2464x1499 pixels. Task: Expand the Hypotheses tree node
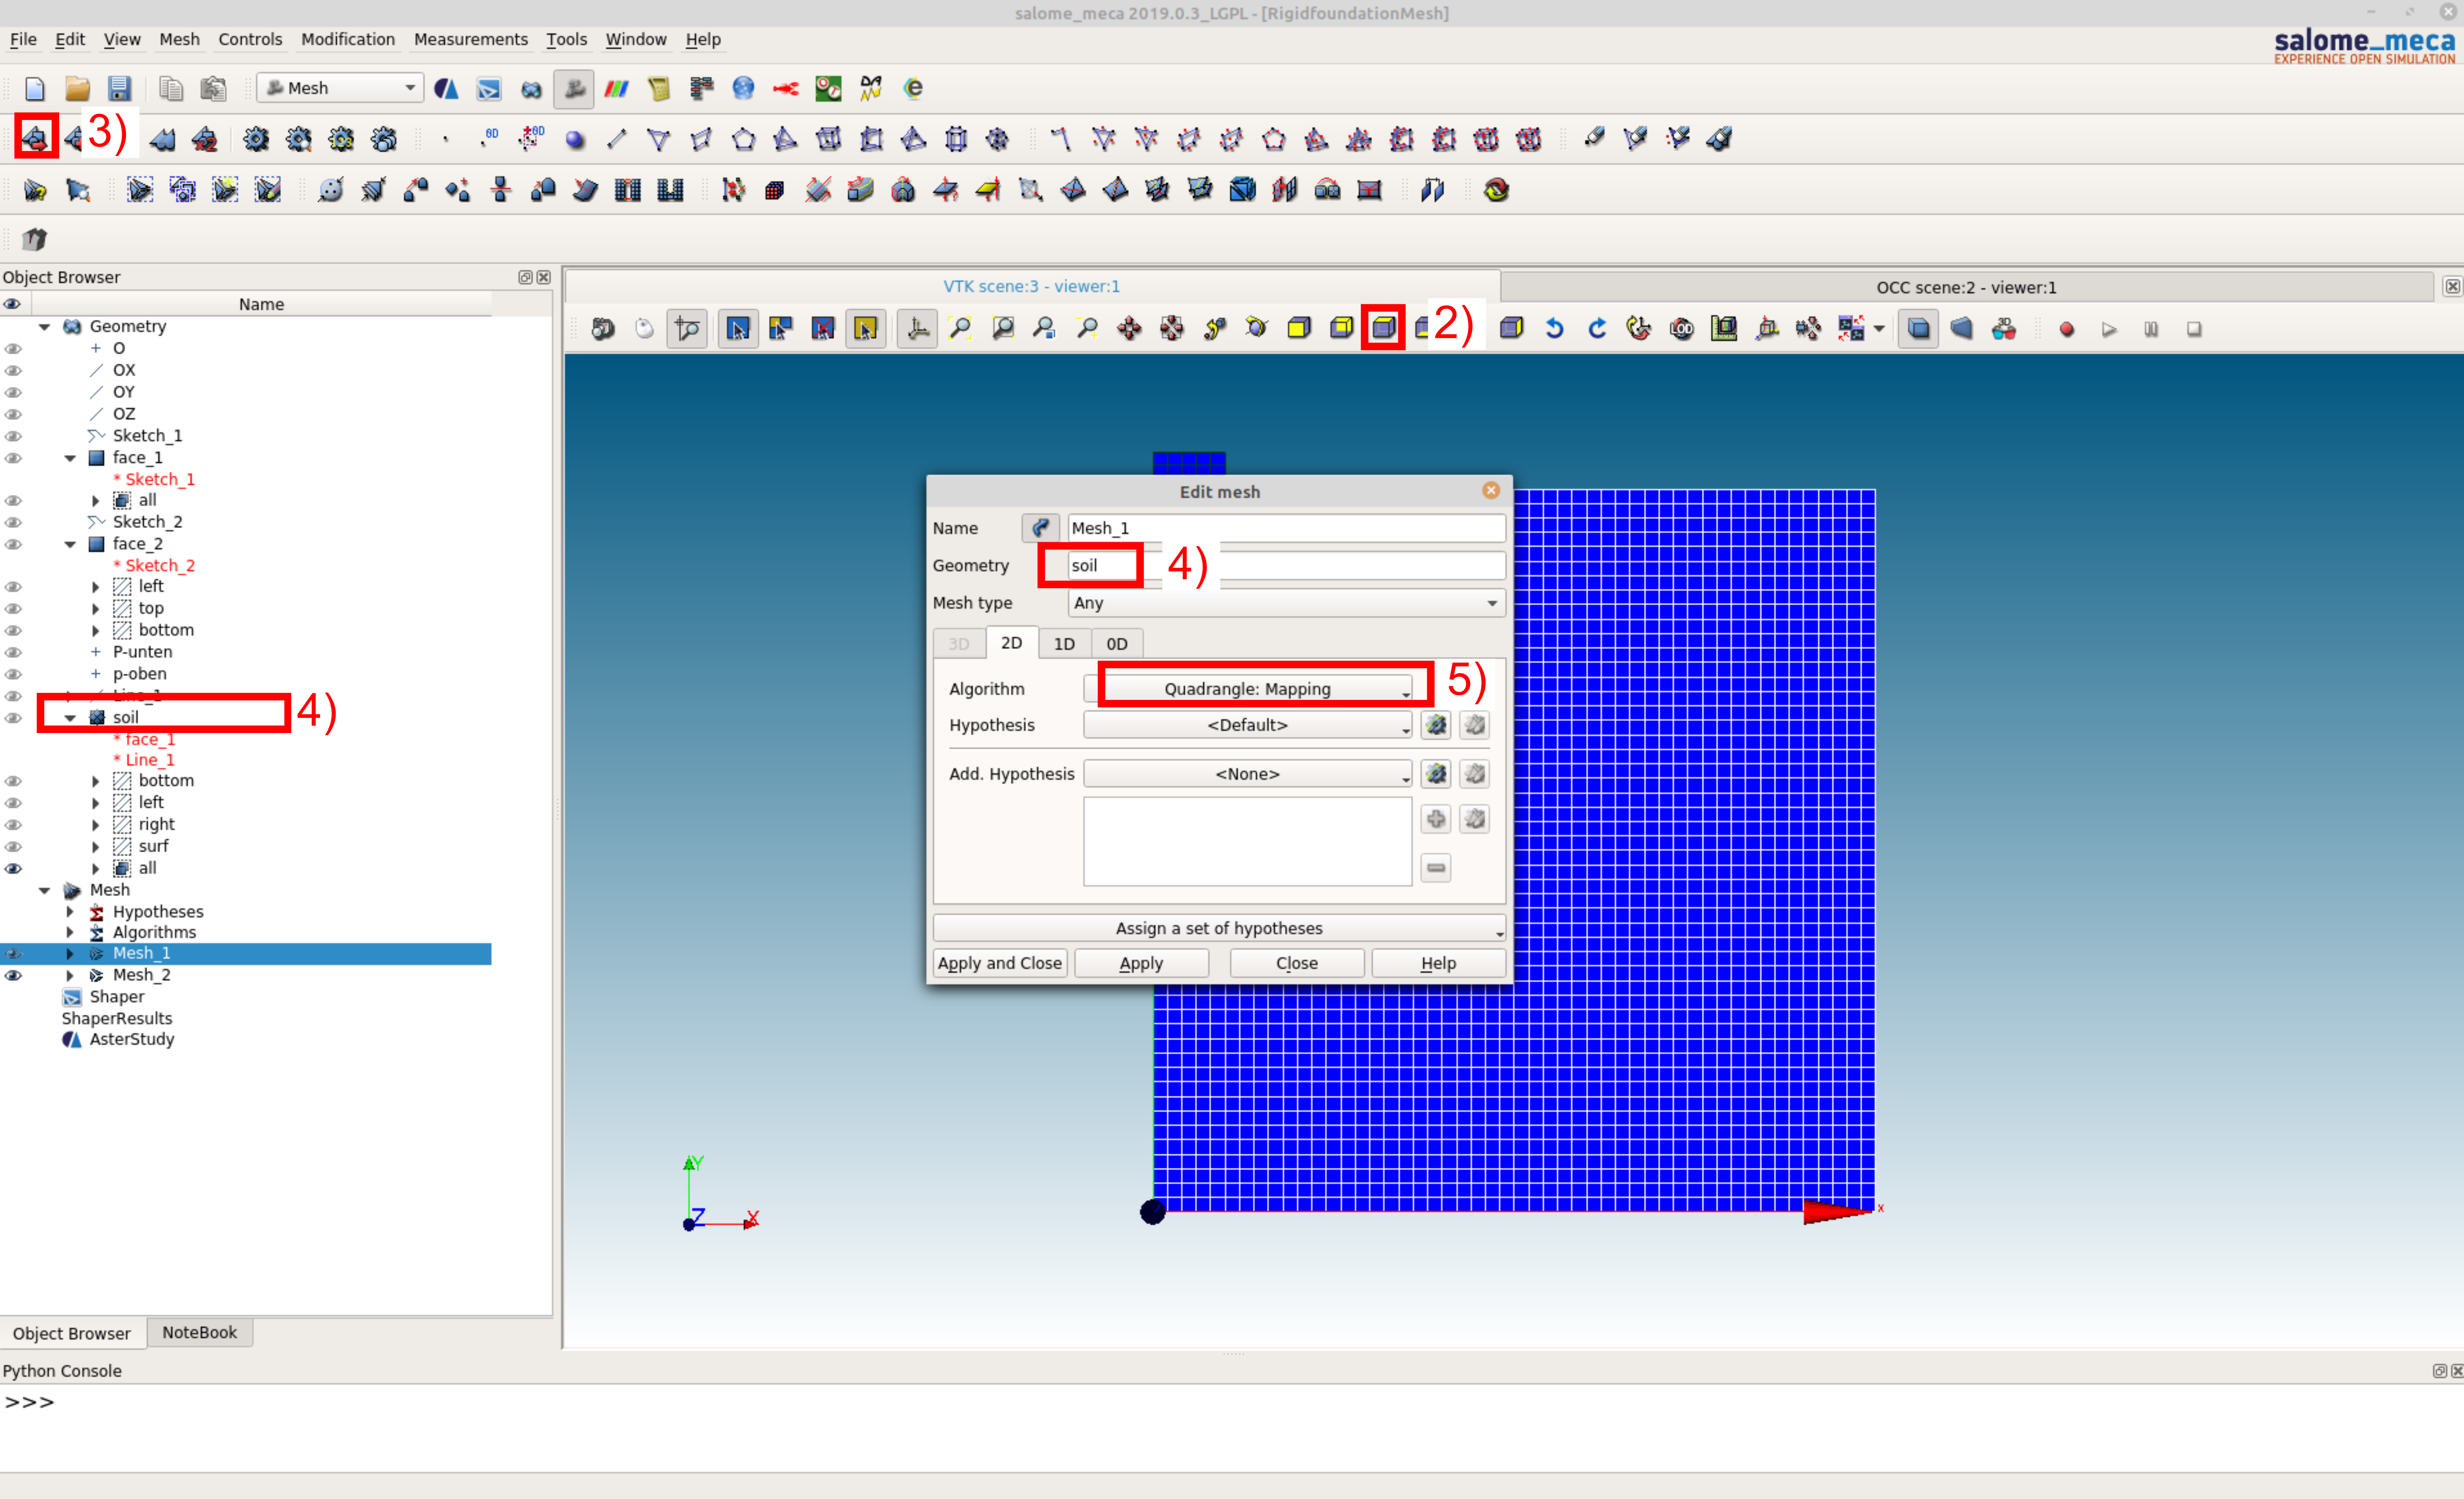[x=70, y=912]
